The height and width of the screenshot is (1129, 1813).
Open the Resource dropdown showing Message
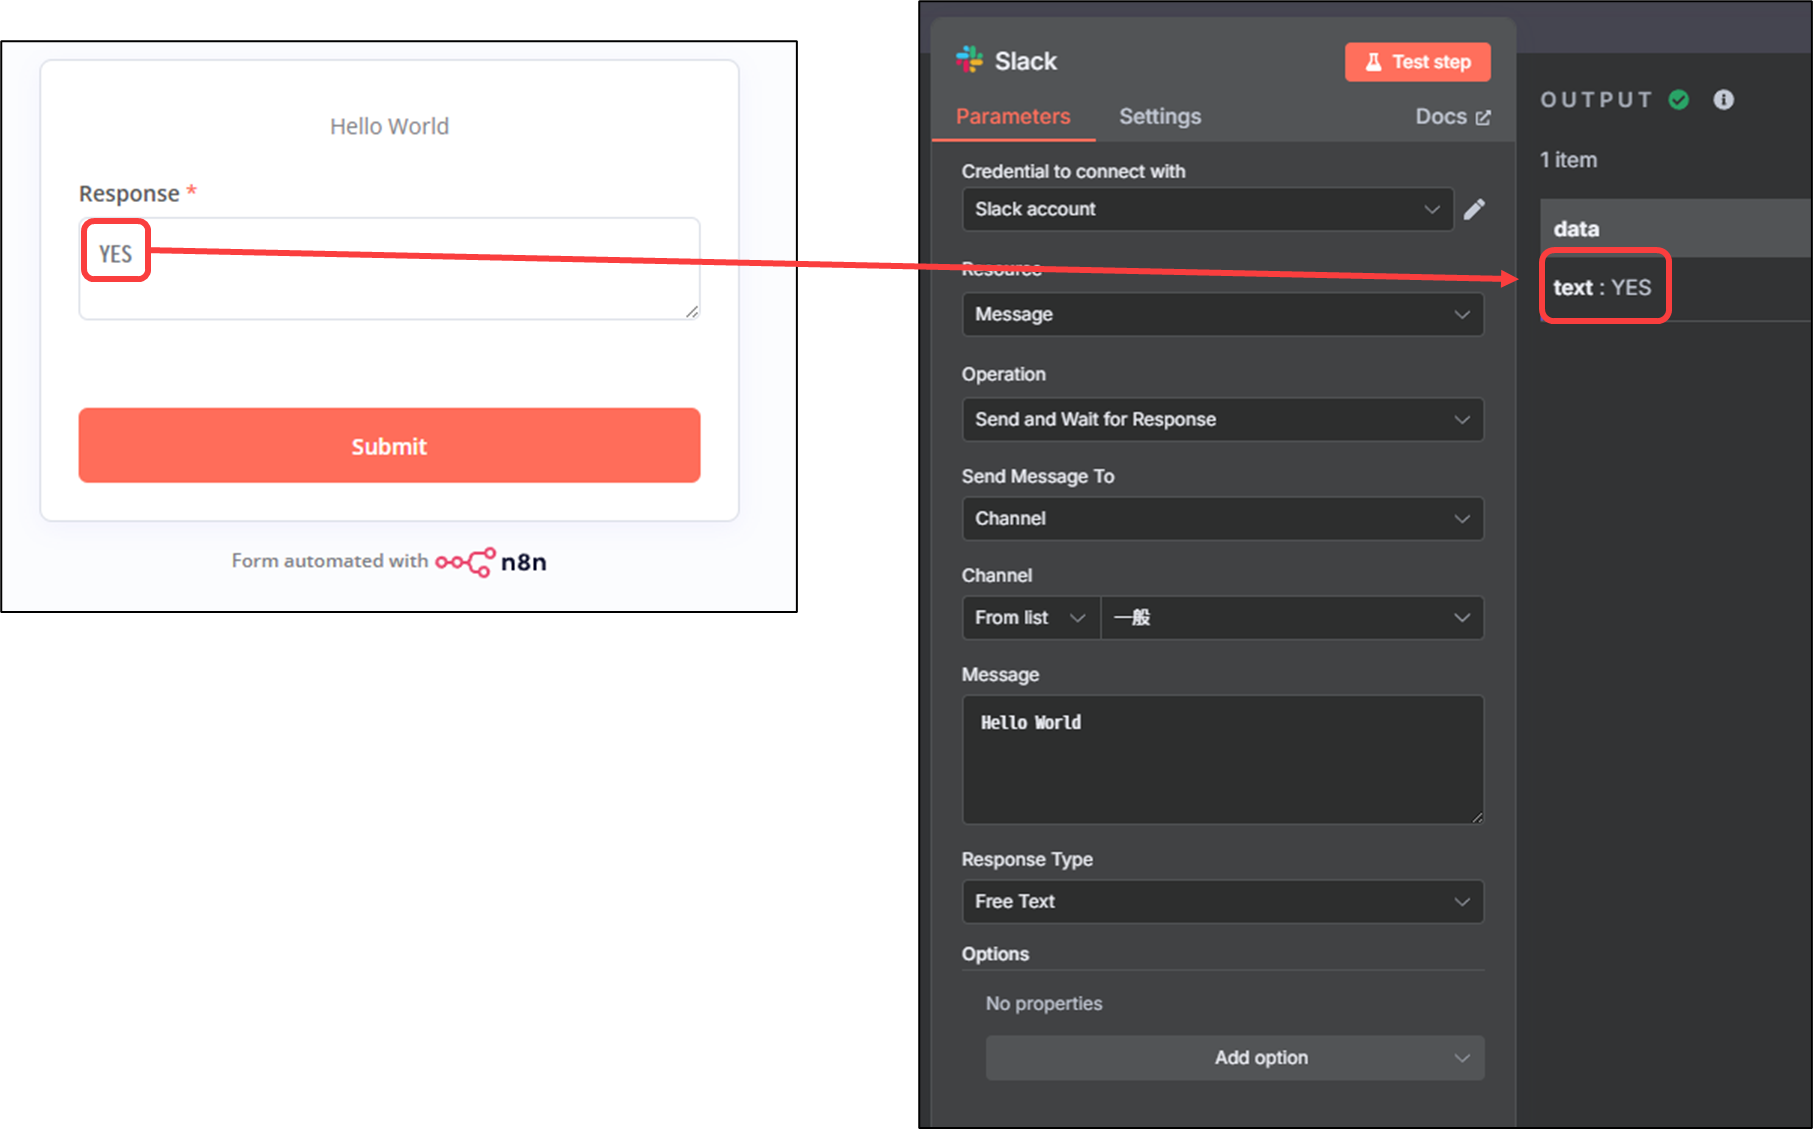coord(1223,314)
